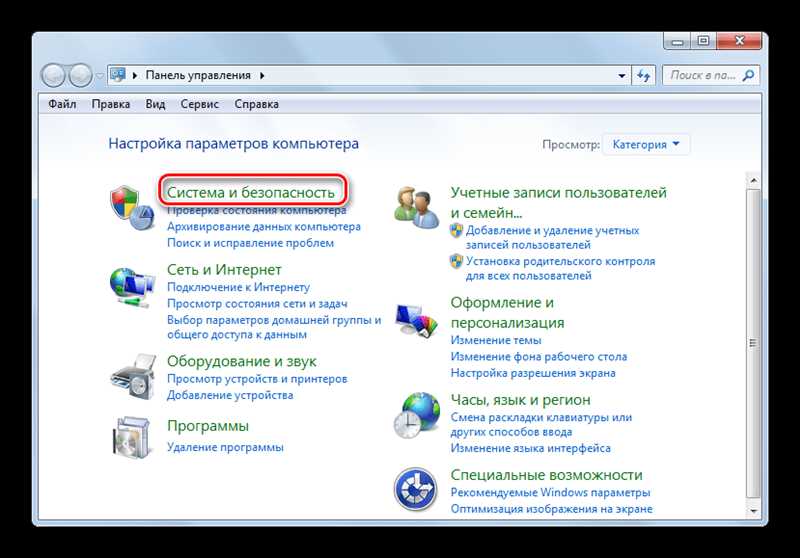Click Архивирование данных компьютера link

[264, 226]
